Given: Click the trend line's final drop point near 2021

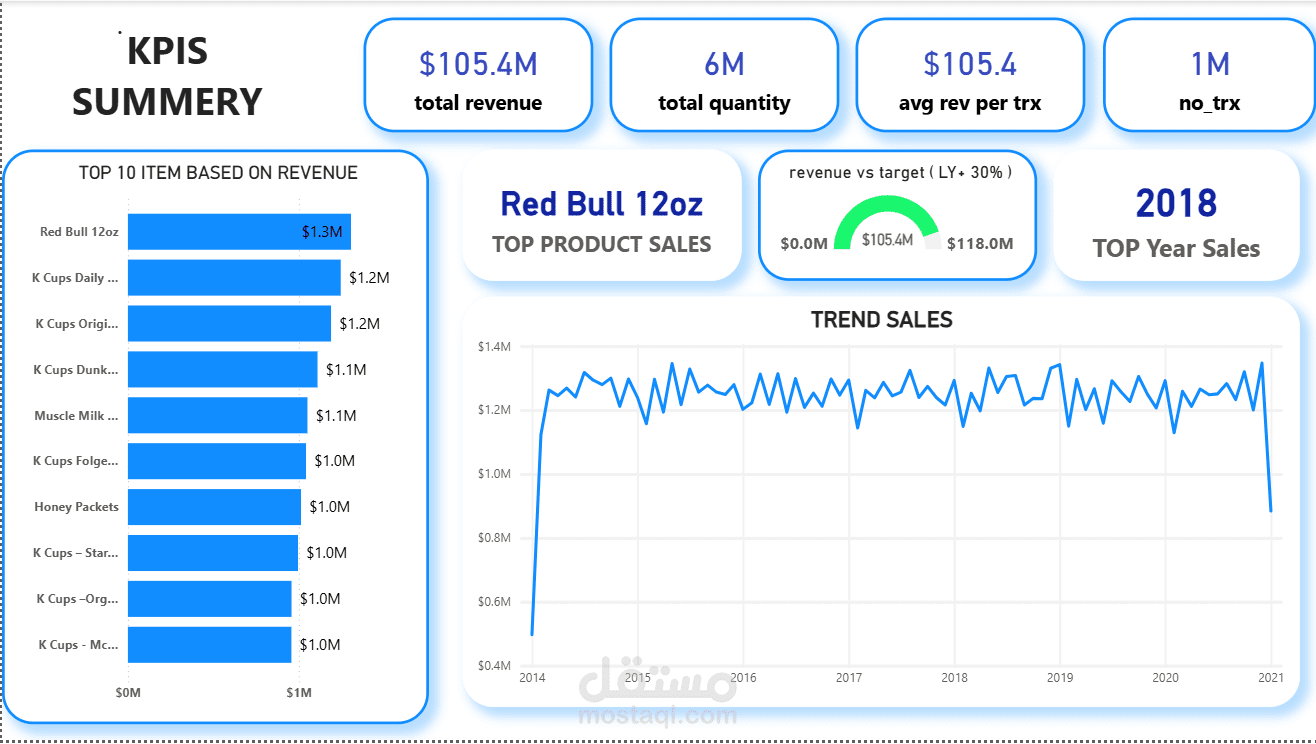Looking at the screenshot, I should click(x=1271, y=510).
